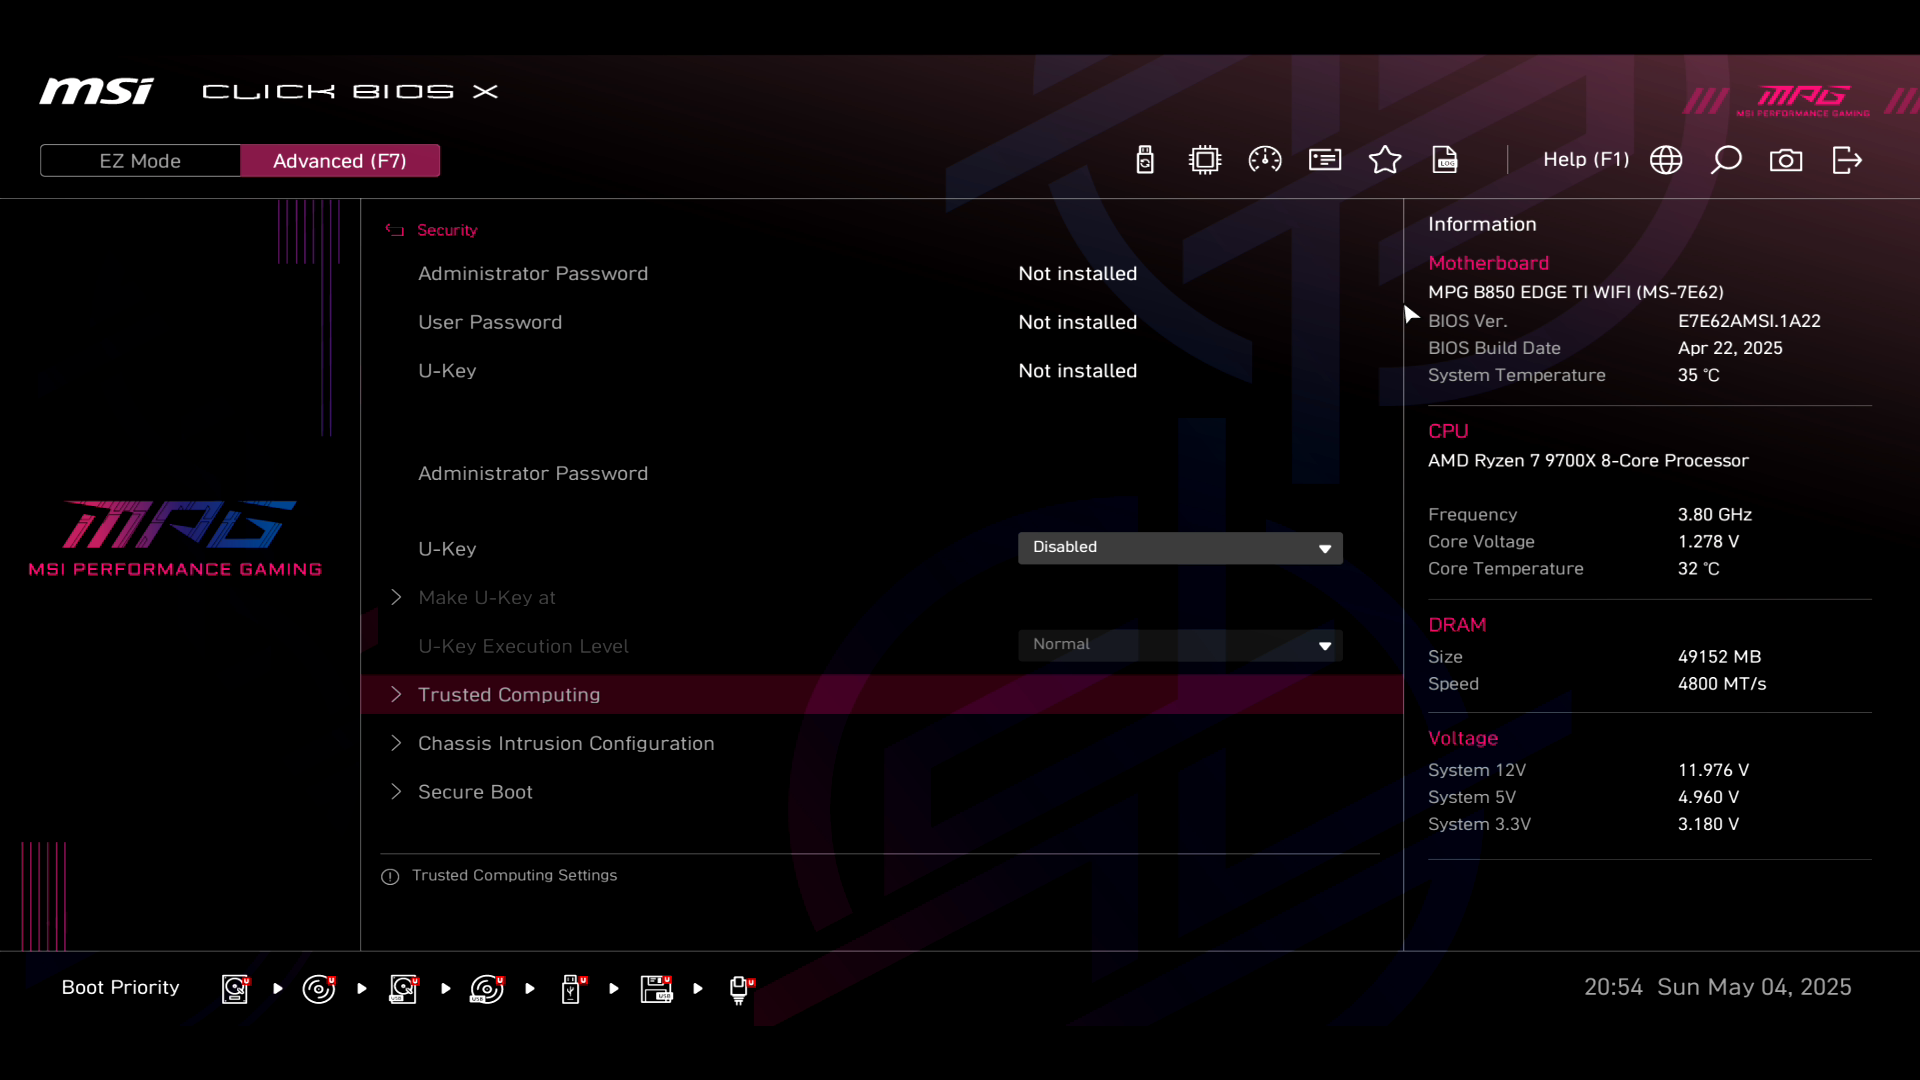Open the speedometer gauge toolbar icon
This screenshot has height=1080, width=1920.
pyautogui.click(x=1265, y=160)
